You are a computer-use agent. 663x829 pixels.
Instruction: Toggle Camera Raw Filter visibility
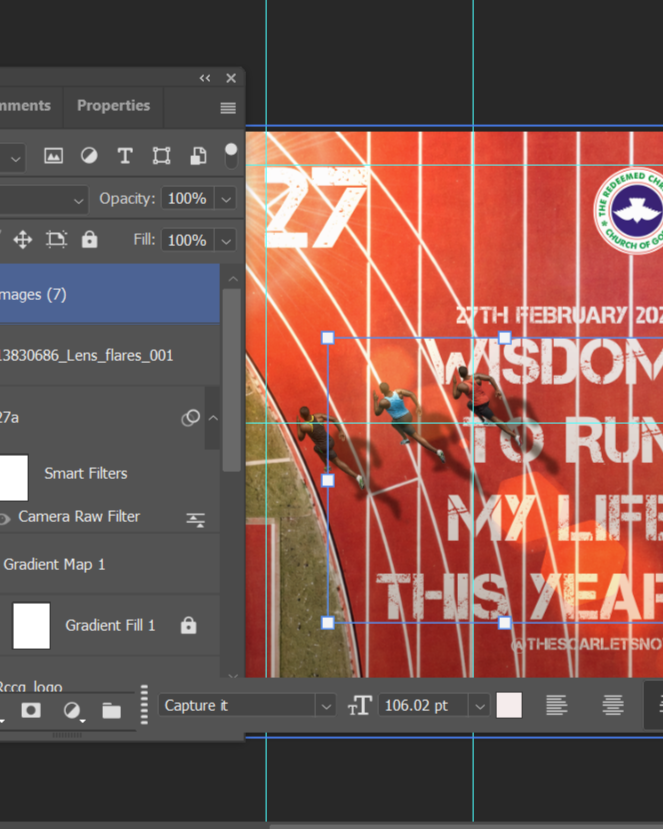pos(4,519)
